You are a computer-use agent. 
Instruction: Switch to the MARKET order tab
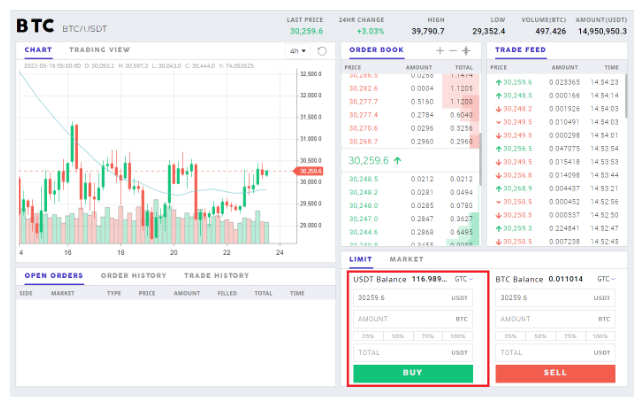click(x=406, y=259)
